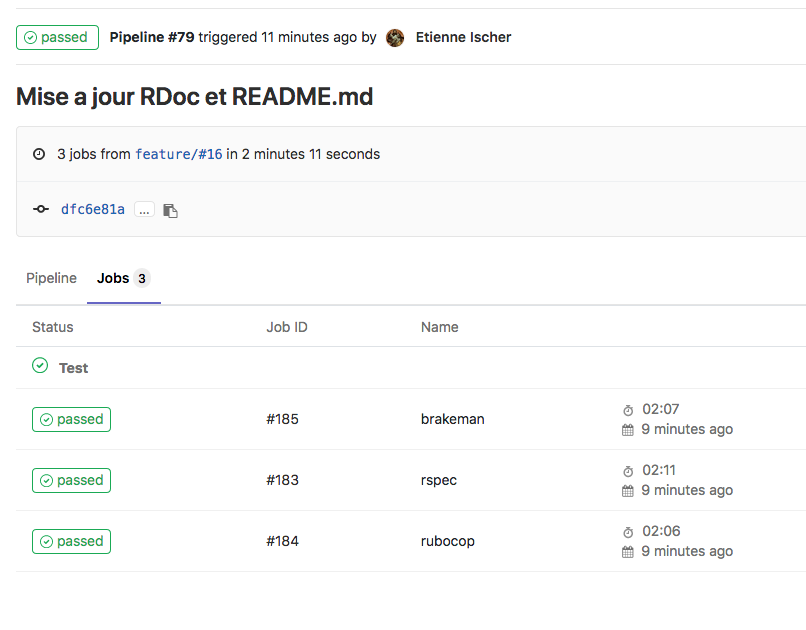Screen dimensions: 806x630
Task: Click the rubocop duration stopwatch icon
Action: tap(628, 532)
